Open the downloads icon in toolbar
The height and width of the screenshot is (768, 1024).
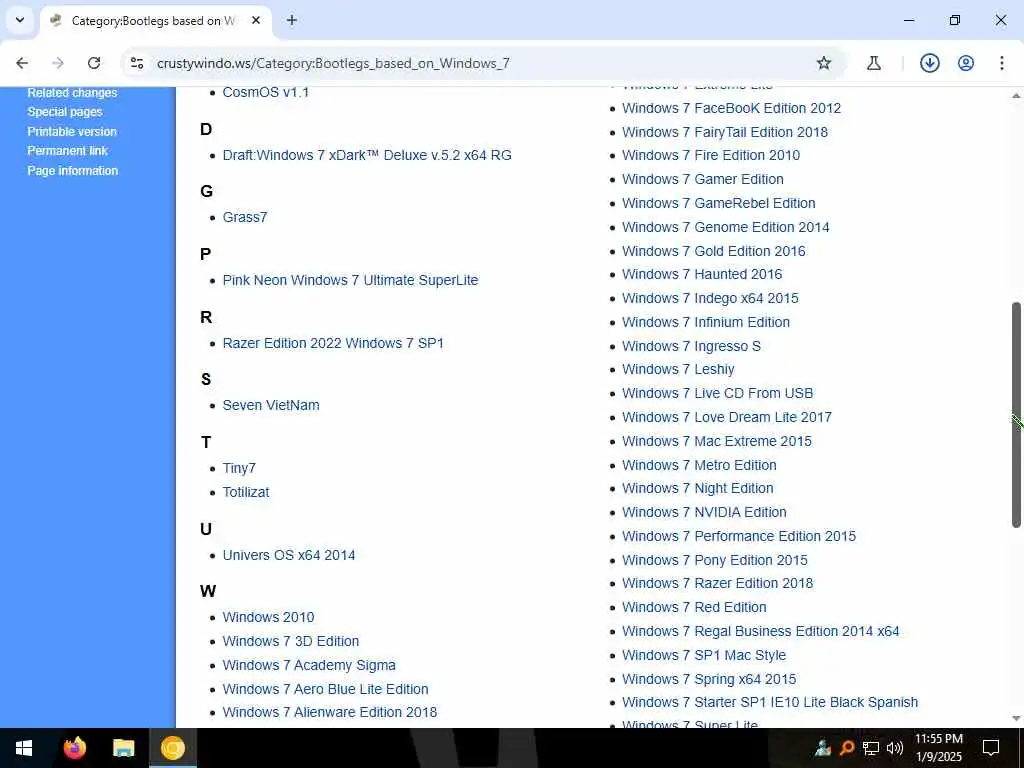coord(929,63)
